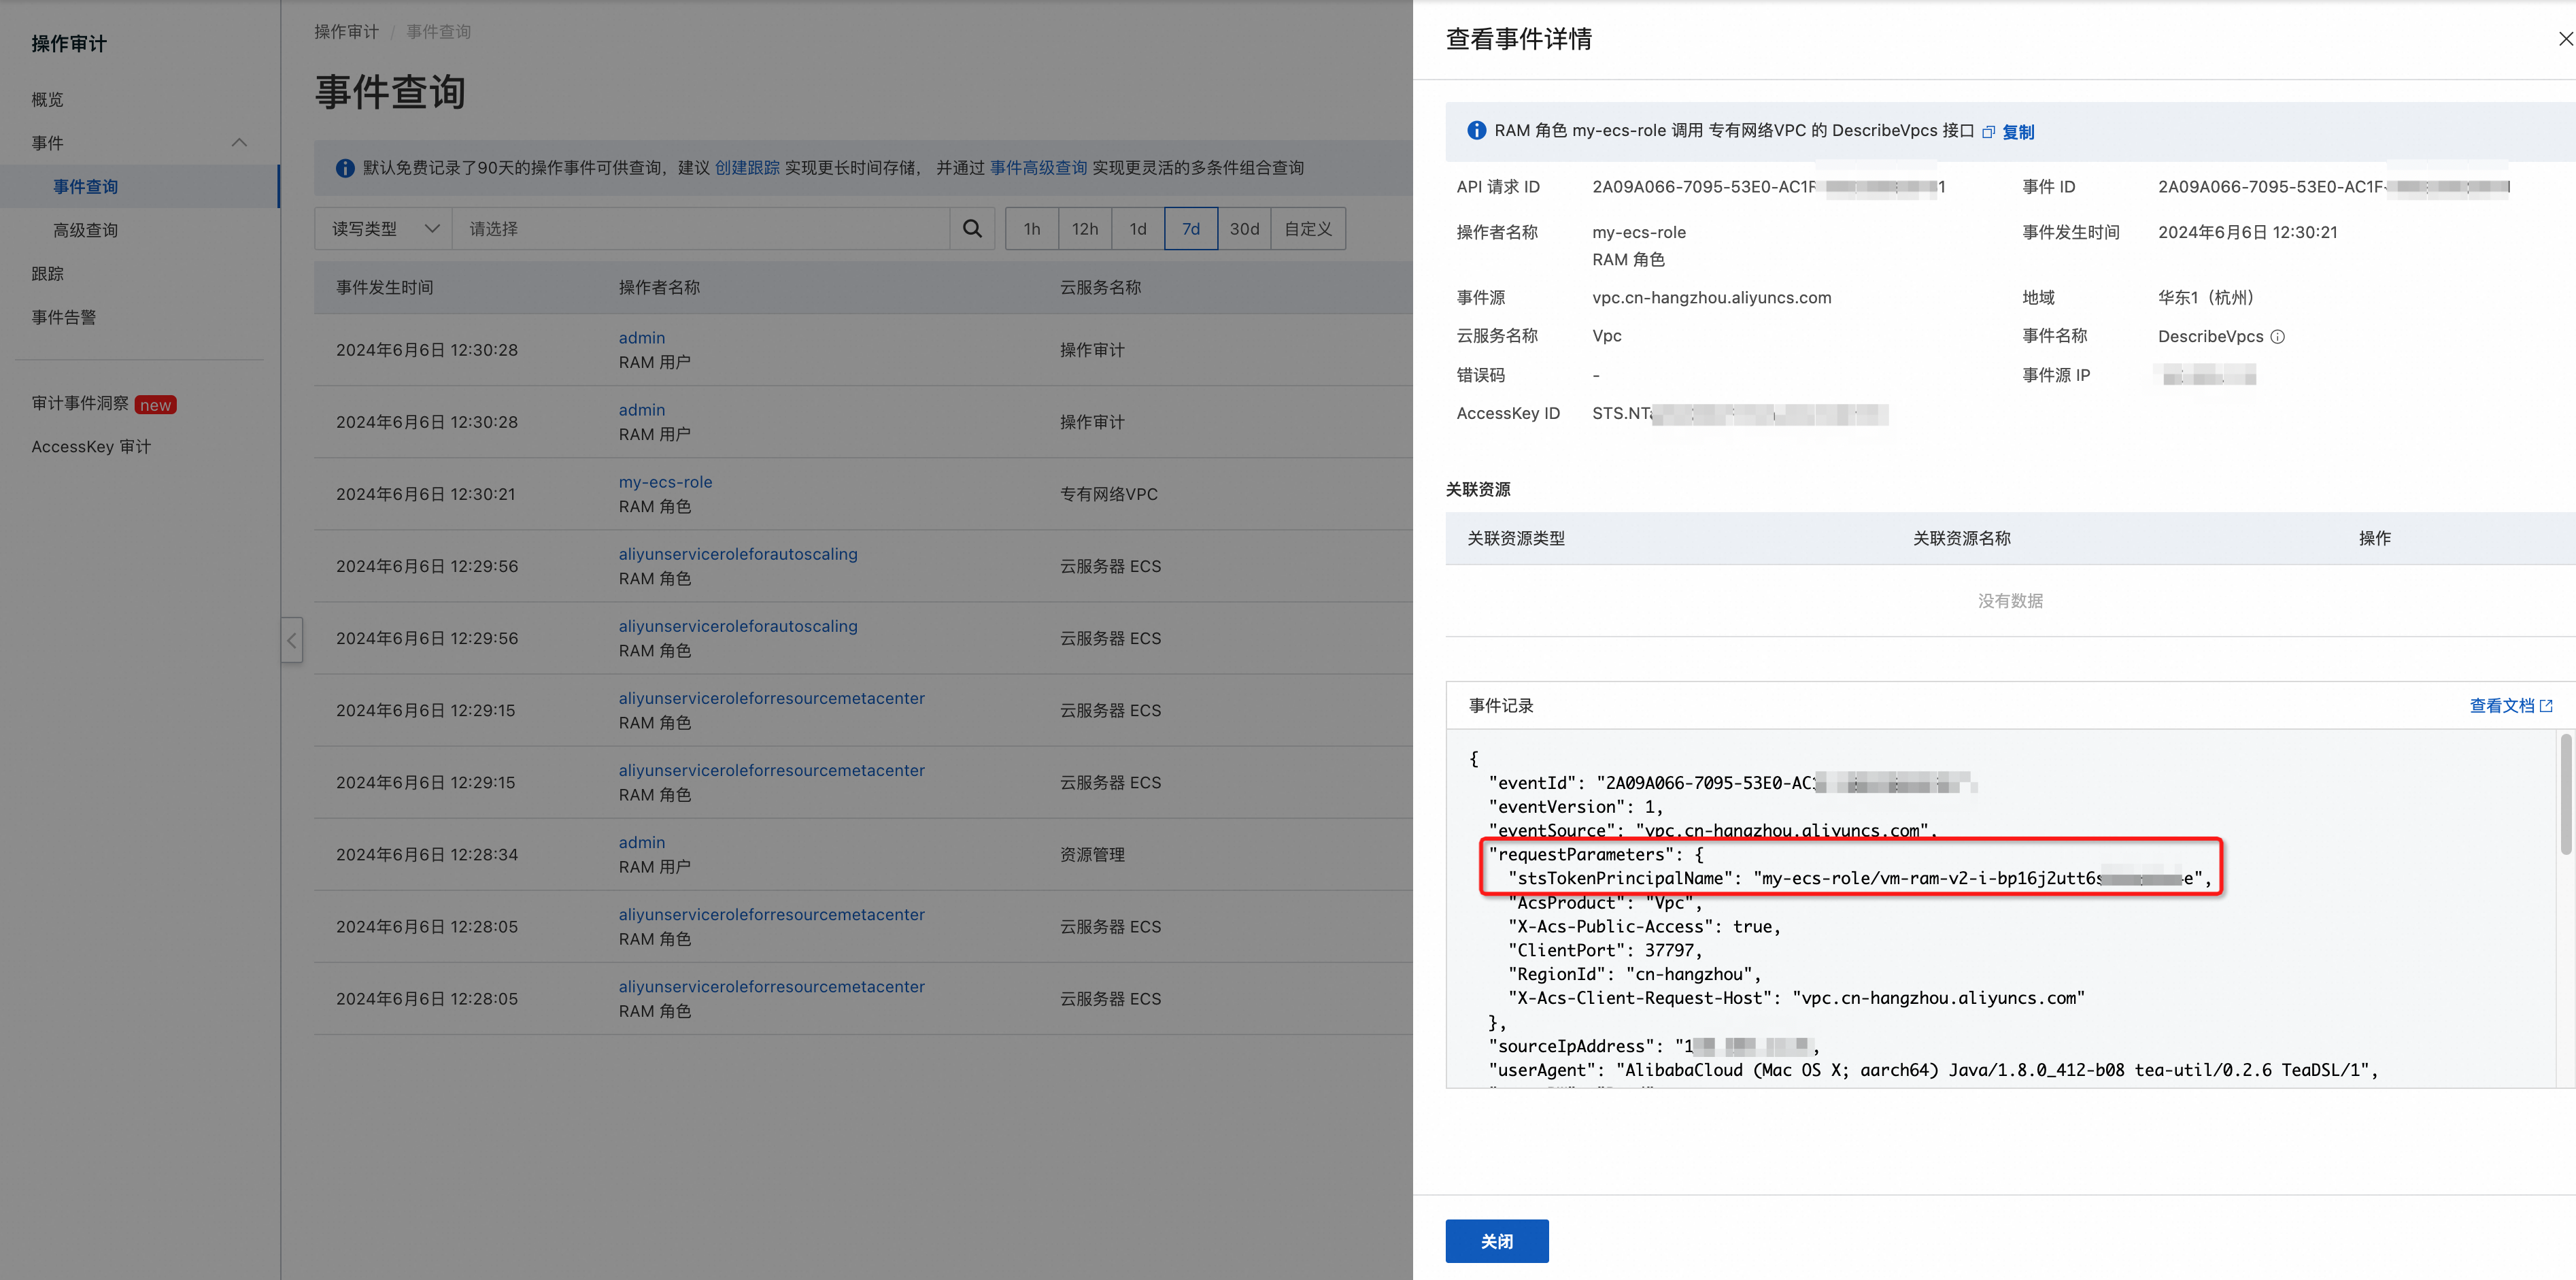Viewport: 2576px width, 1280px height.
Task: Click the info icon in the query notice
Action: [345, 168]
